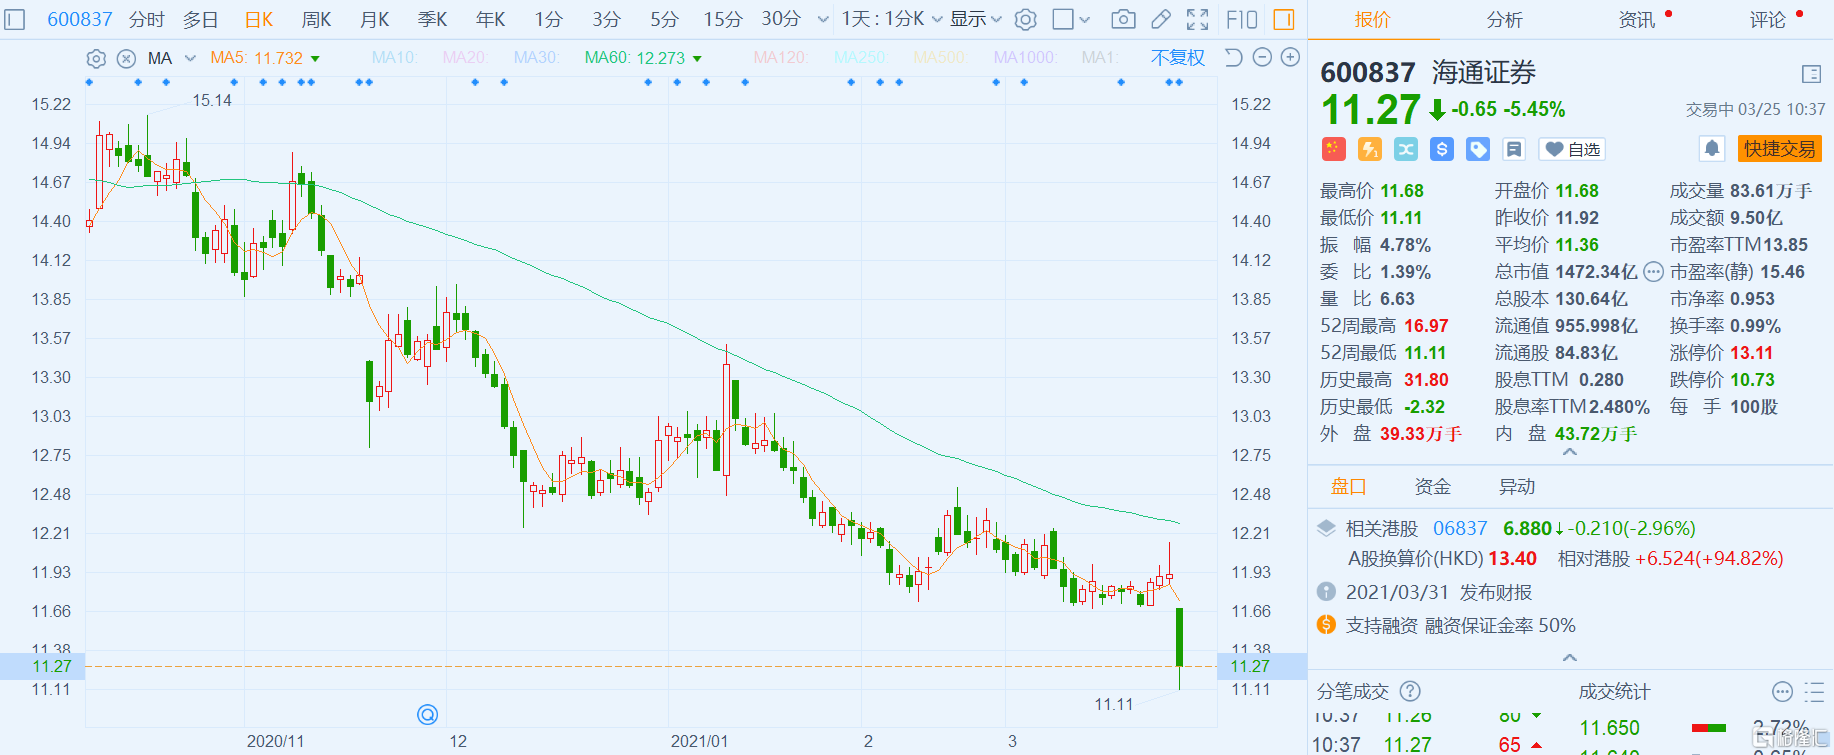Zoom in chart with plus icon
The width and height of the screenshot is (1834, 755).
point(1290,57)
